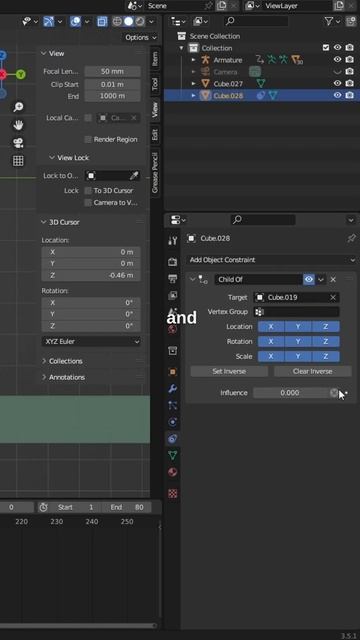This screenshot has width=360, height=640.
Task: Switch to wireframe viewport shading
Action: coord(117,21)
